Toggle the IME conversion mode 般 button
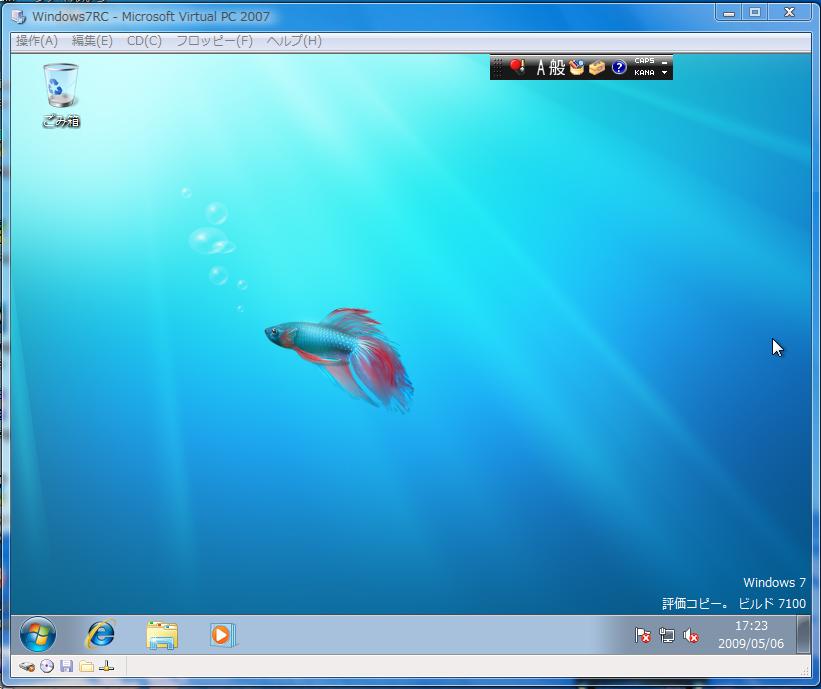The image size is (821, 689). point(557,68)
